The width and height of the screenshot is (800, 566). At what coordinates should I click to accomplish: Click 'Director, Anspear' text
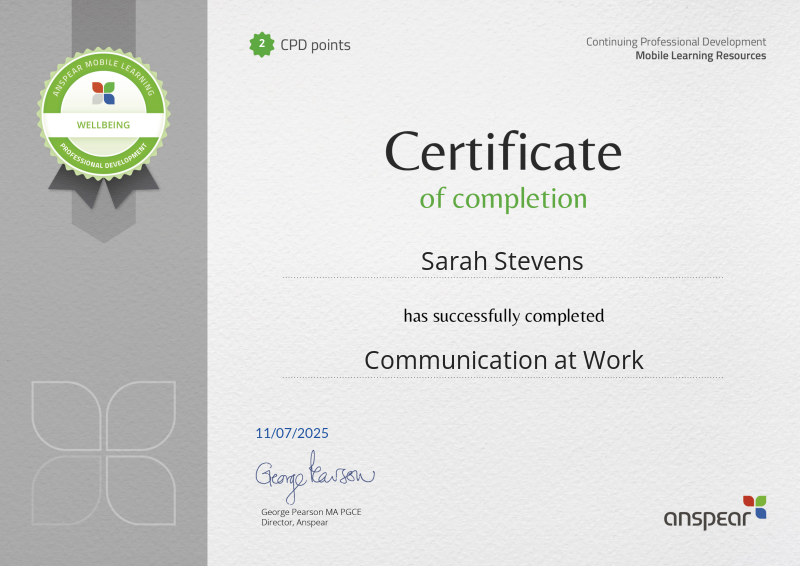coord(294,523)
